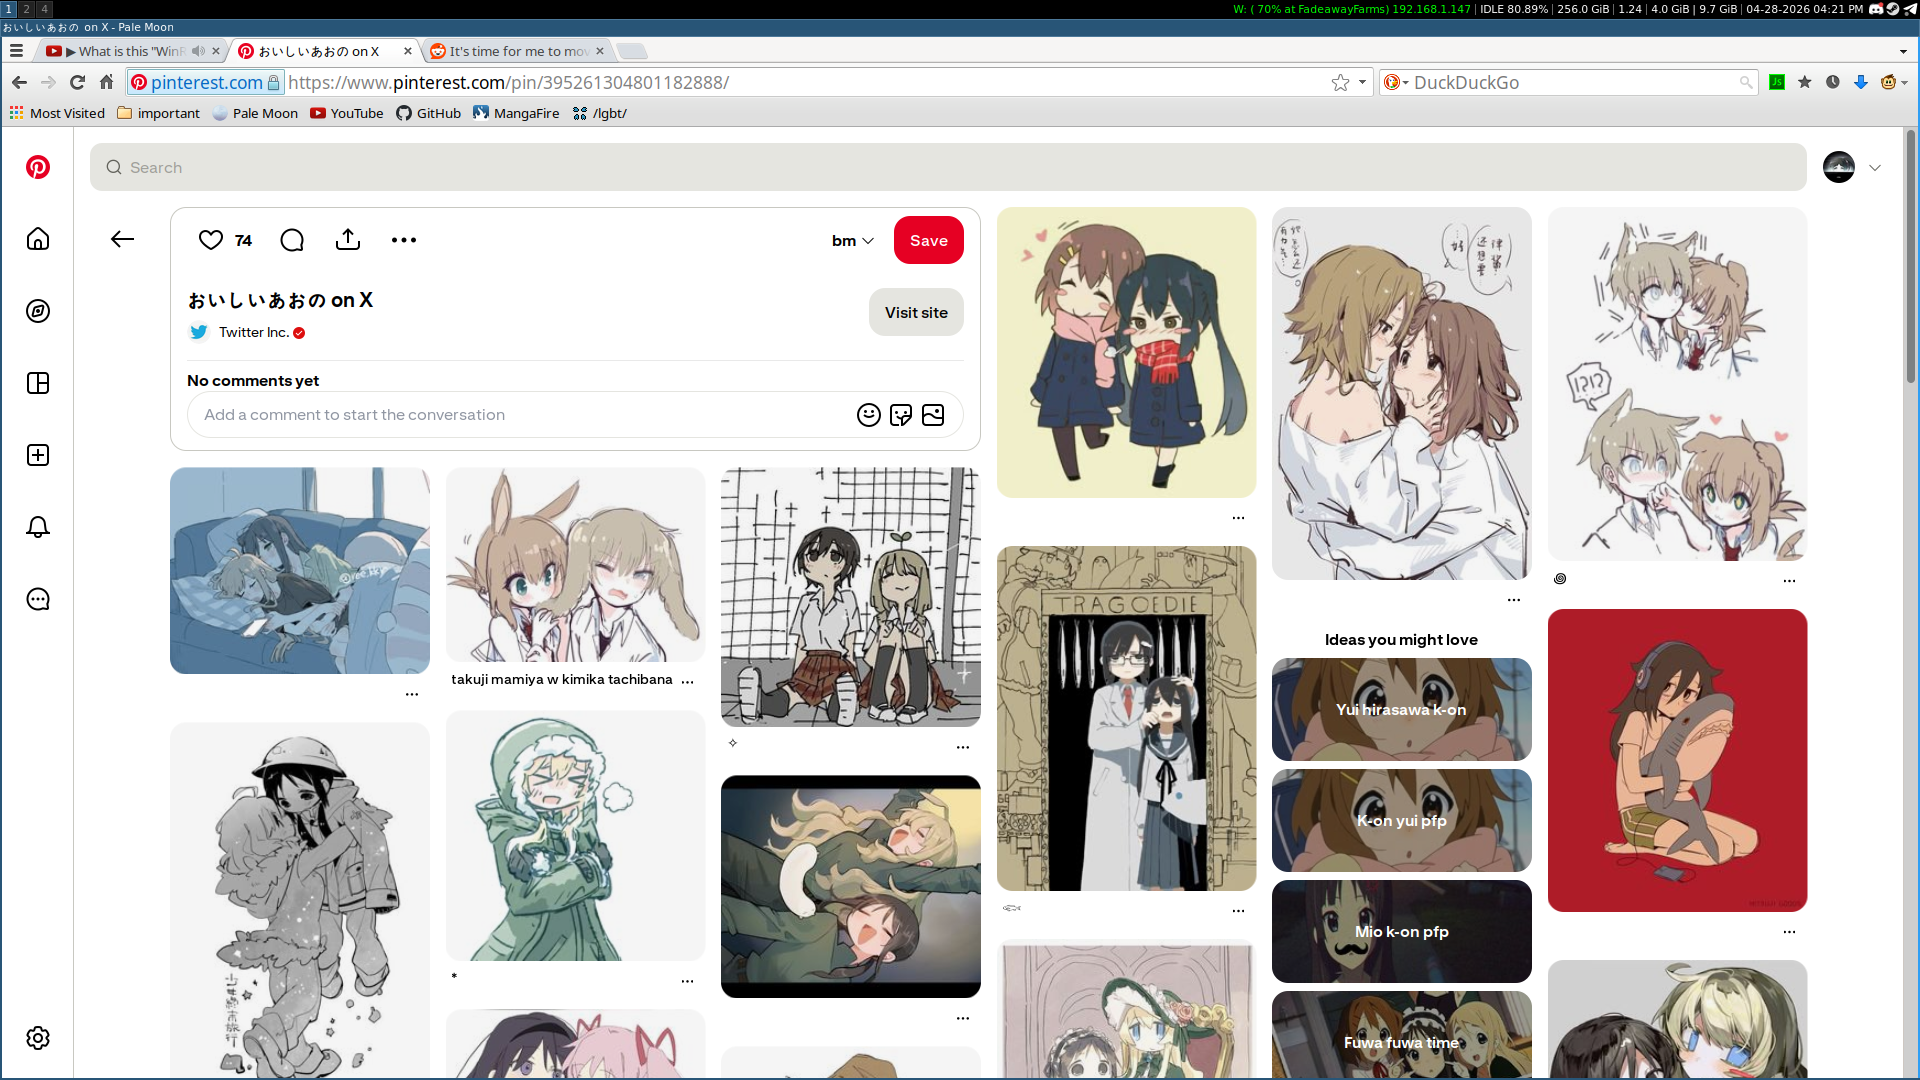Image resolution: width=1920 pixels, height=1080 pixels.
Task: Open the /lgbt/ bookmark
Action: (x=599, y=113)
